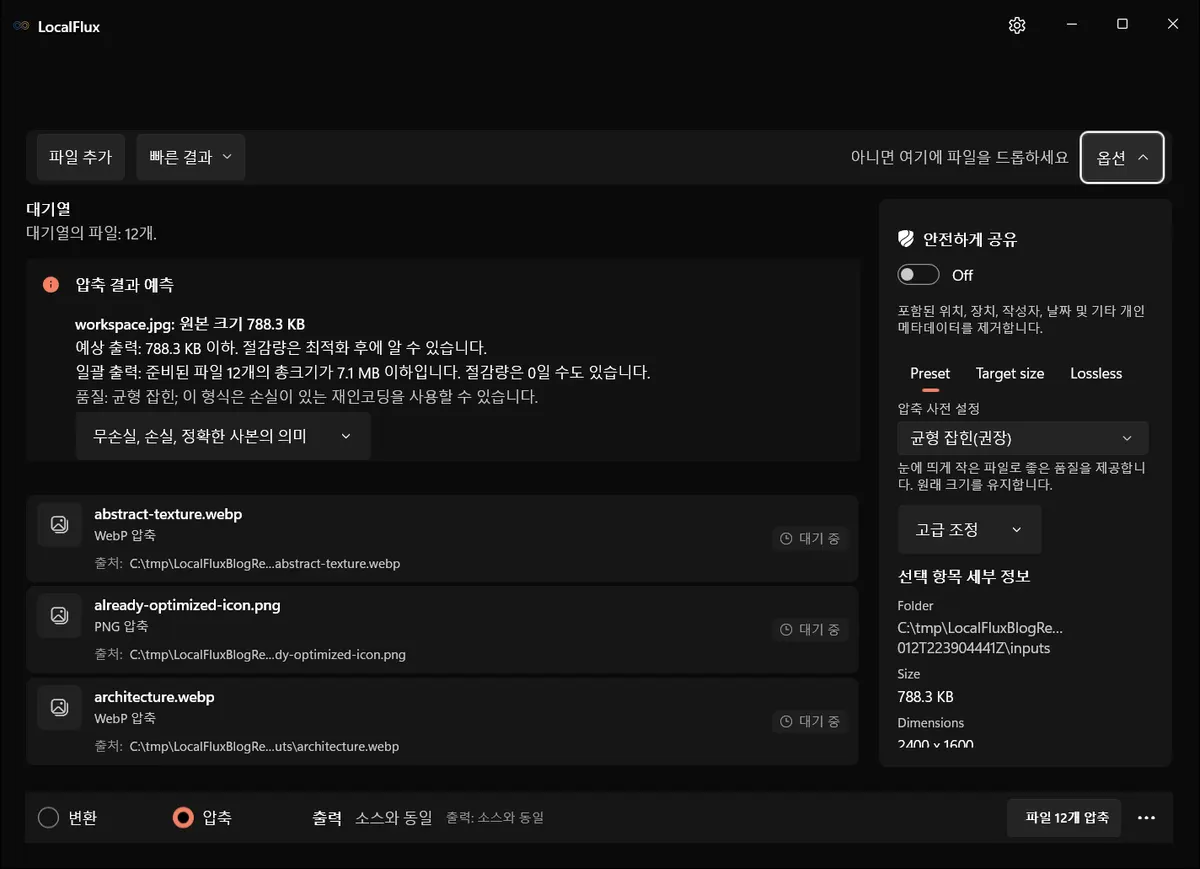The width and height of the screenshot is (1200, 869).
Task: Click the 파일 12개 압축 button
Action: pos(1064,818)
